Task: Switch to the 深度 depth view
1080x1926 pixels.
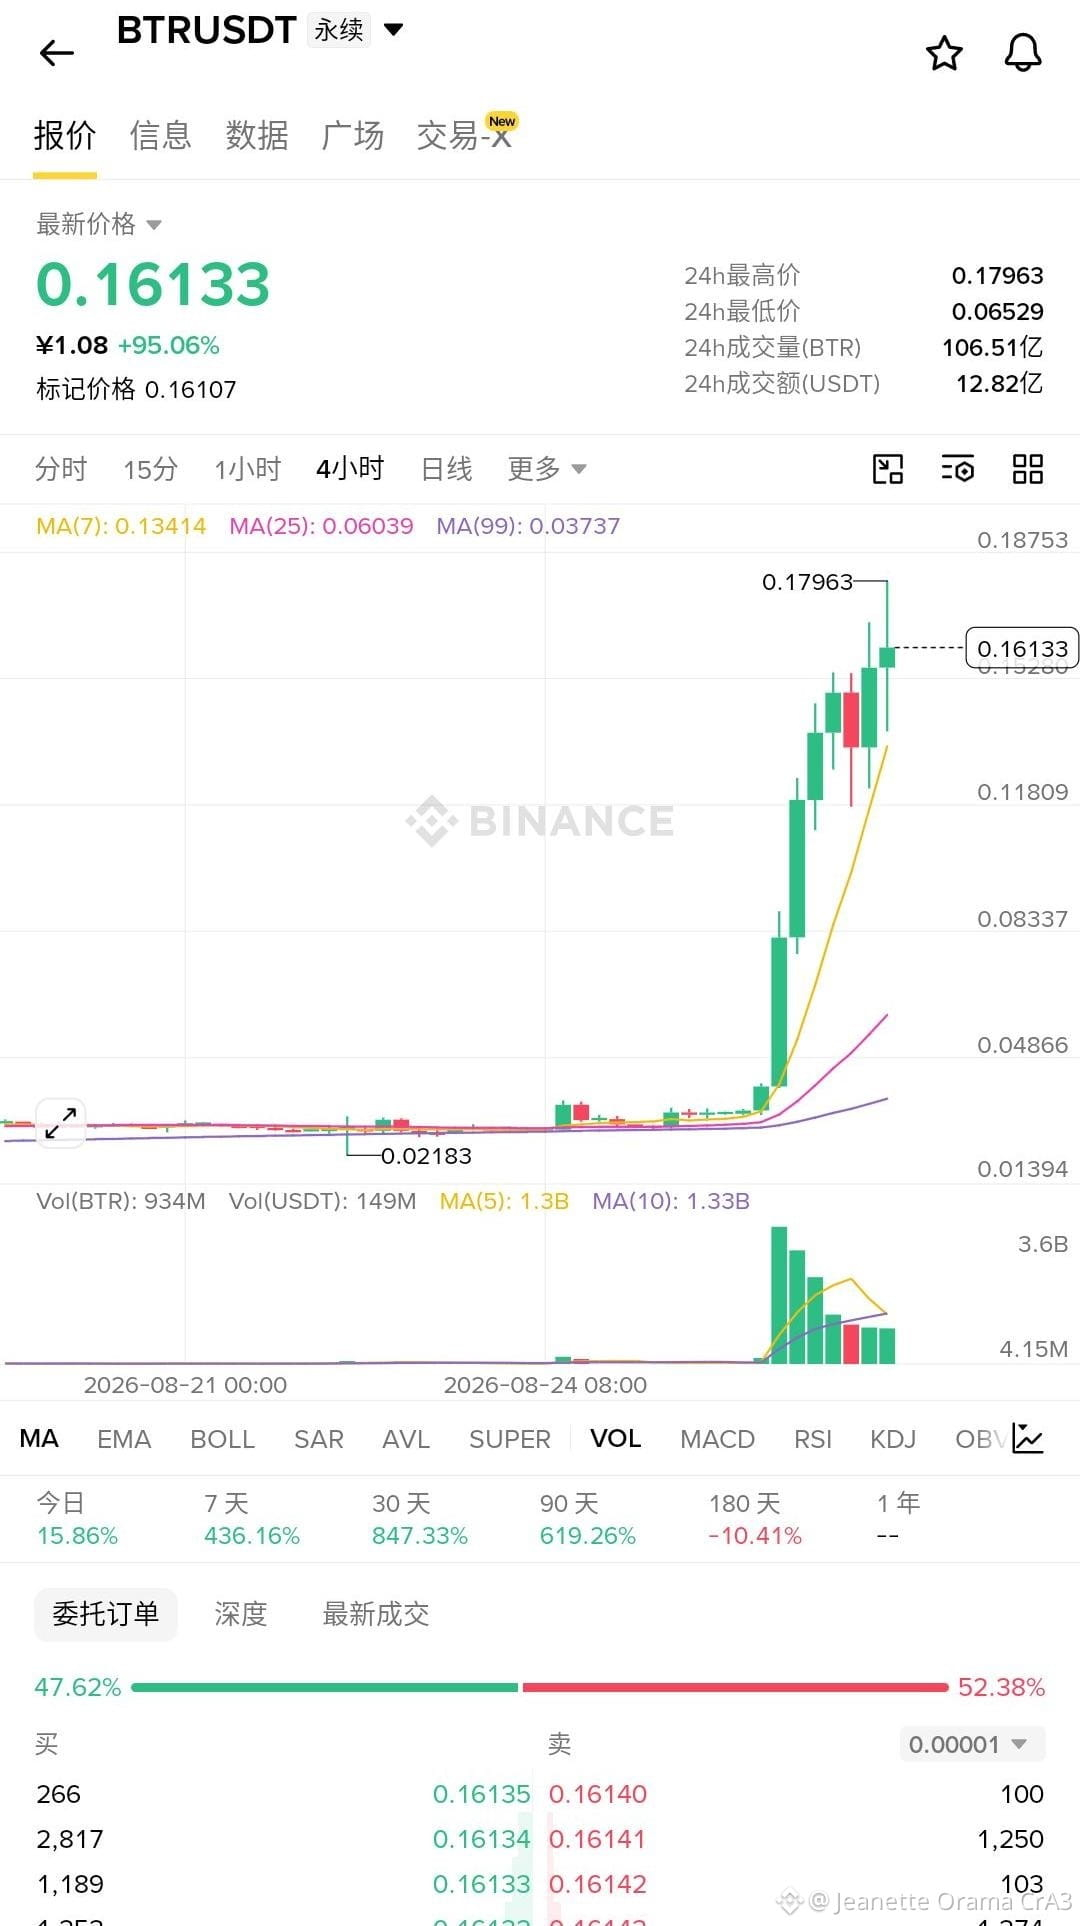Action: (x=241, y=1614)
